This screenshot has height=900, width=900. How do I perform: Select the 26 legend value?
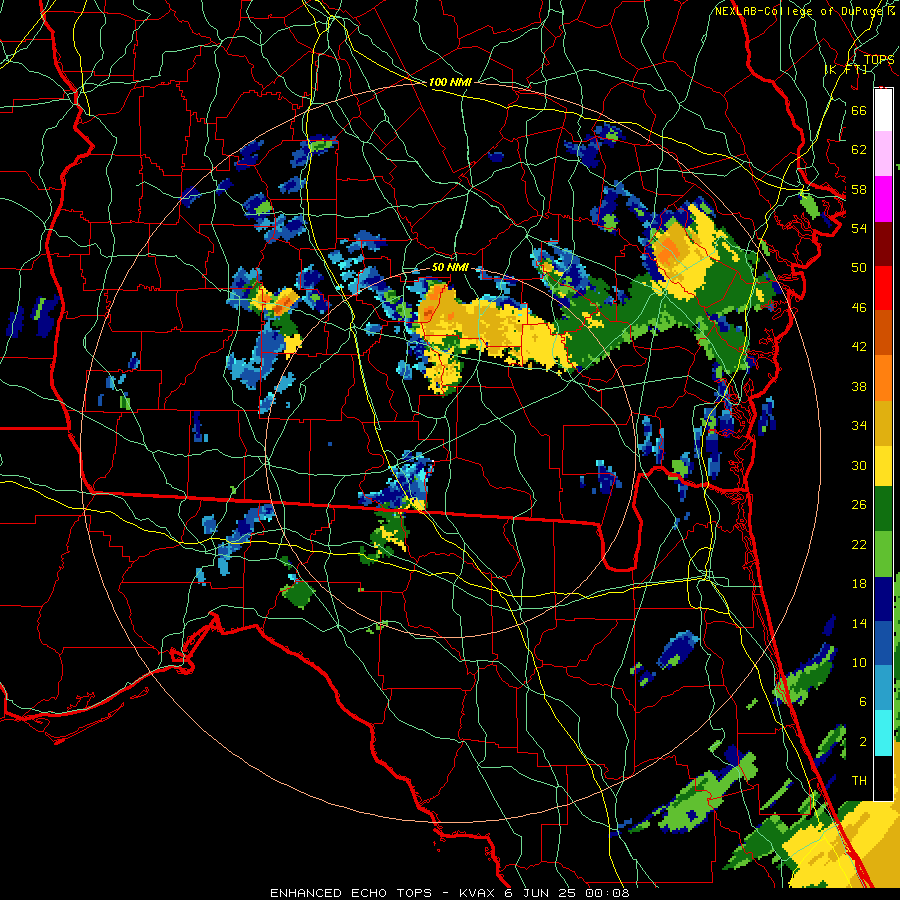[x=859, y=505]
